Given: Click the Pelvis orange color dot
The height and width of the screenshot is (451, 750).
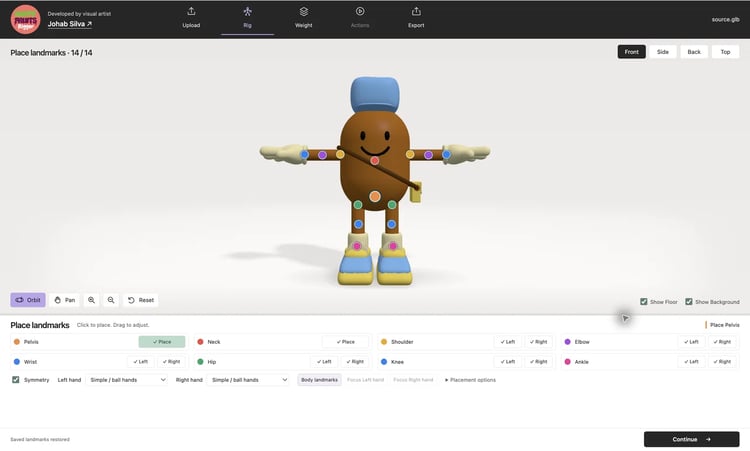Looking at the screenshot, I should 17,341.
